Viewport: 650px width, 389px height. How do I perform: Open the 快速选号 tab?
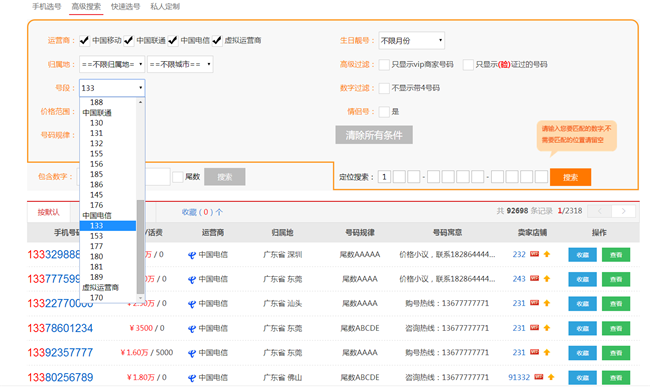click(x=125, y=7)
